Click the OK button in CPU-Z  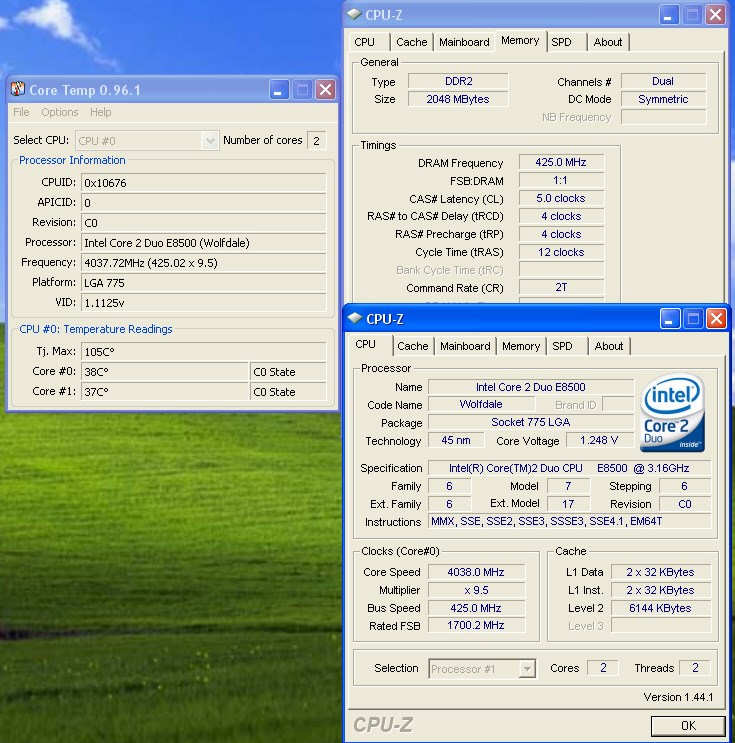(688, 725)
